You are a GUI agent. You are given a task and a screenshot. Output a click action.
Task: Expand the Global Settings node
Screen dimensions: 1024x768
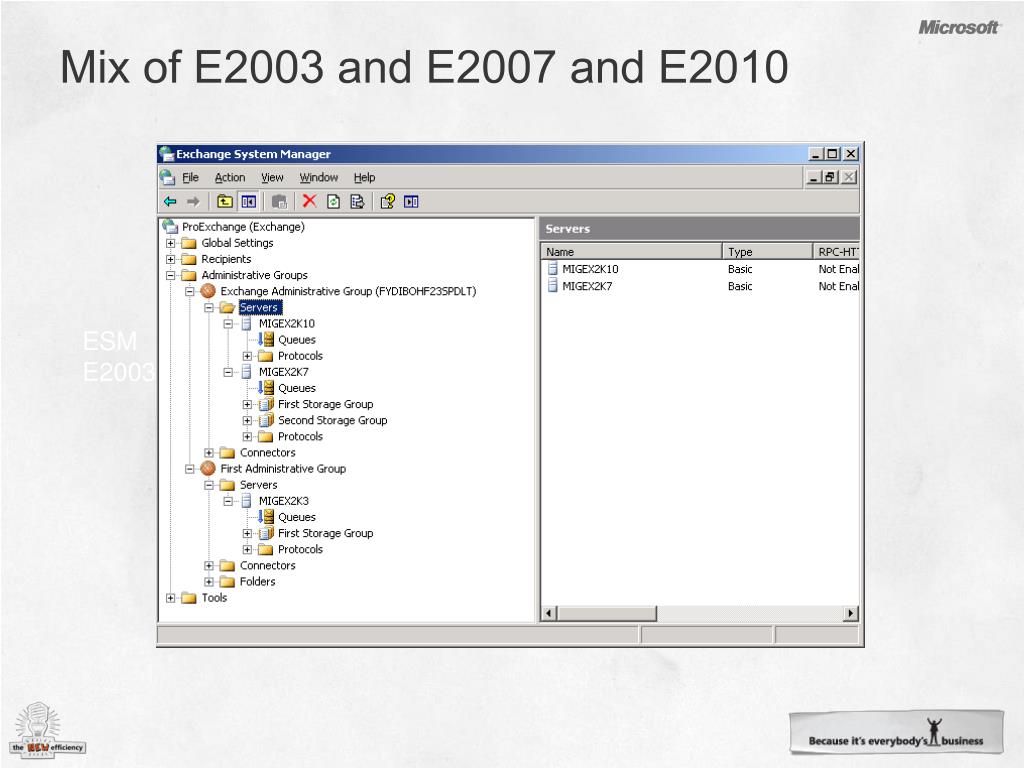coord(170,243)
